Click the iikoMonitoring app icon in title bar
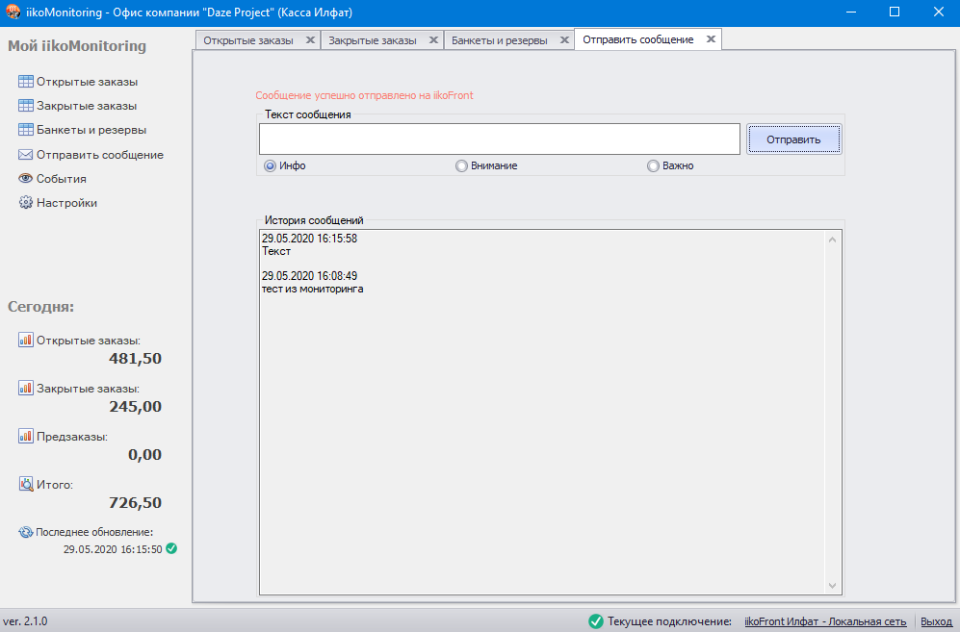The image size is (960, 632). (x=13, y=12)
